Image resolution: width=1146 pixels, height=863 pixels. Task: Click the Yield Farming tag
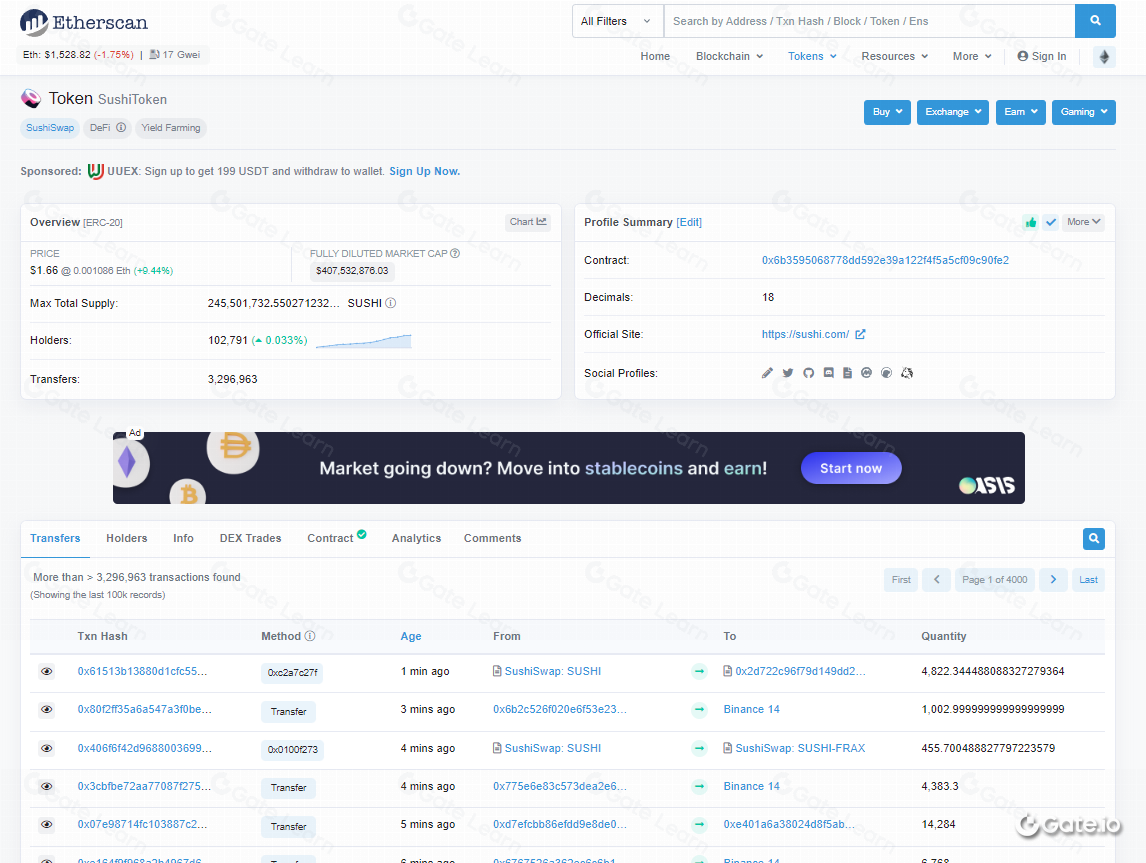click(x=170, y=128)
